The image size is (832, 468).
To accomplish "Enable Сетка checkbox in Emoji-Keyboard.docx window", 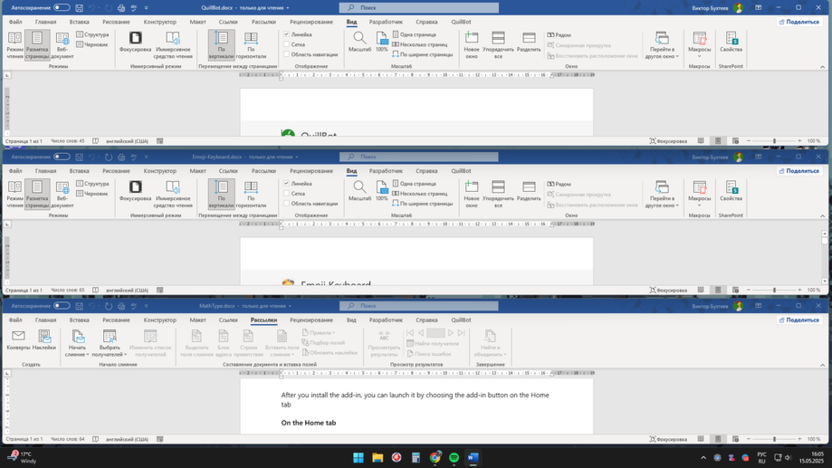I will click(287, 194).
